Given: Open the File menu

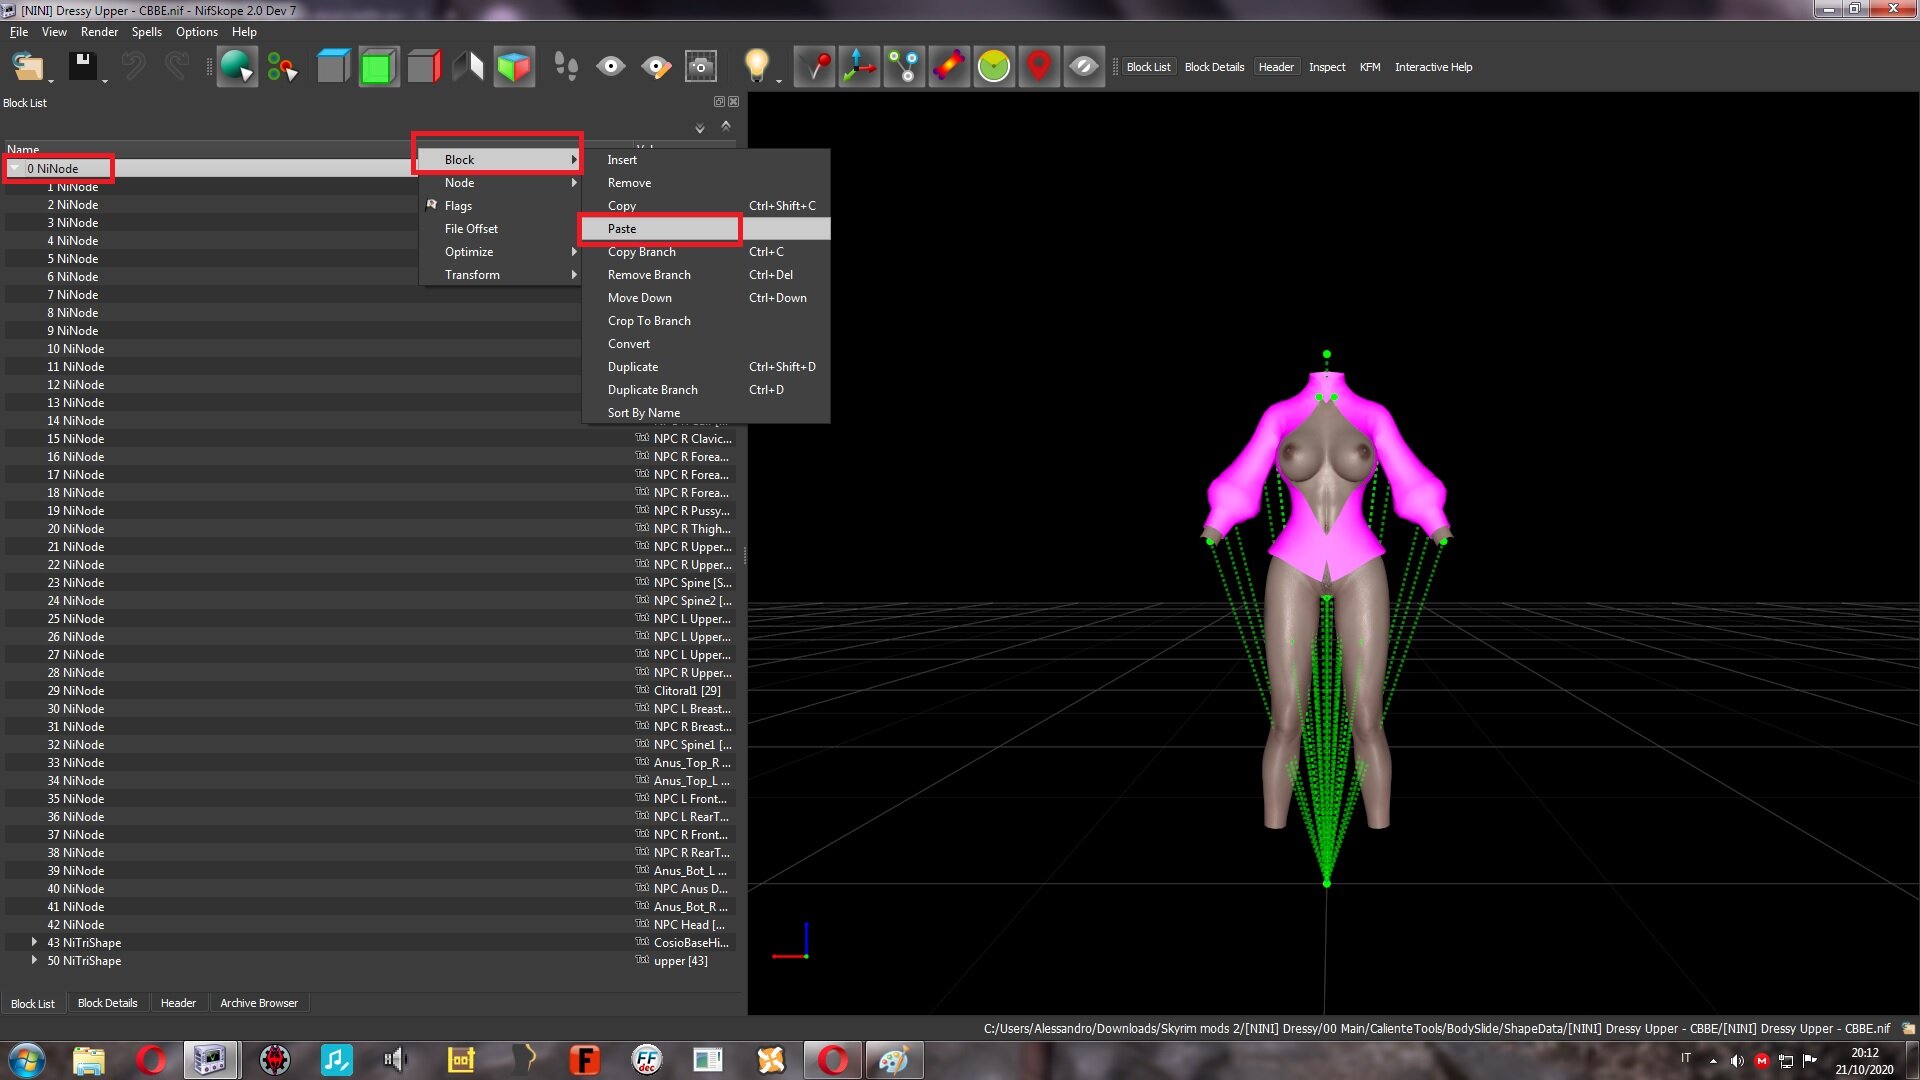Looking at the screenshot, I should [19, 32].
